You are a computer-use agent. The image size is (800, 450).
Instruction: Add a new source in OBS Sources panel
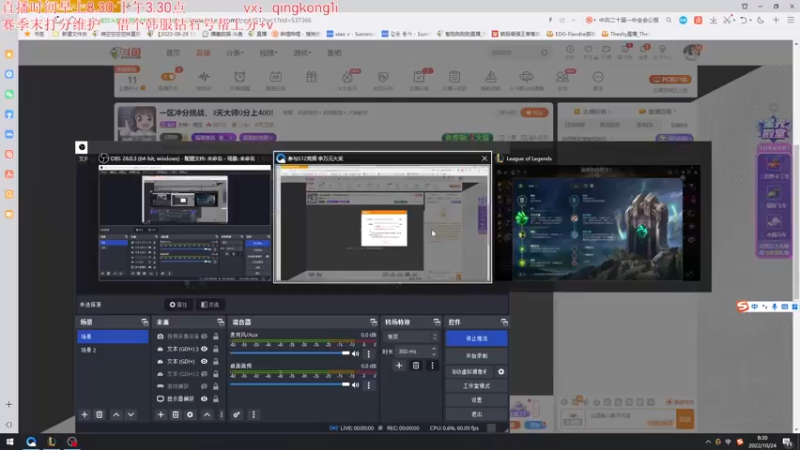(161, 415)
